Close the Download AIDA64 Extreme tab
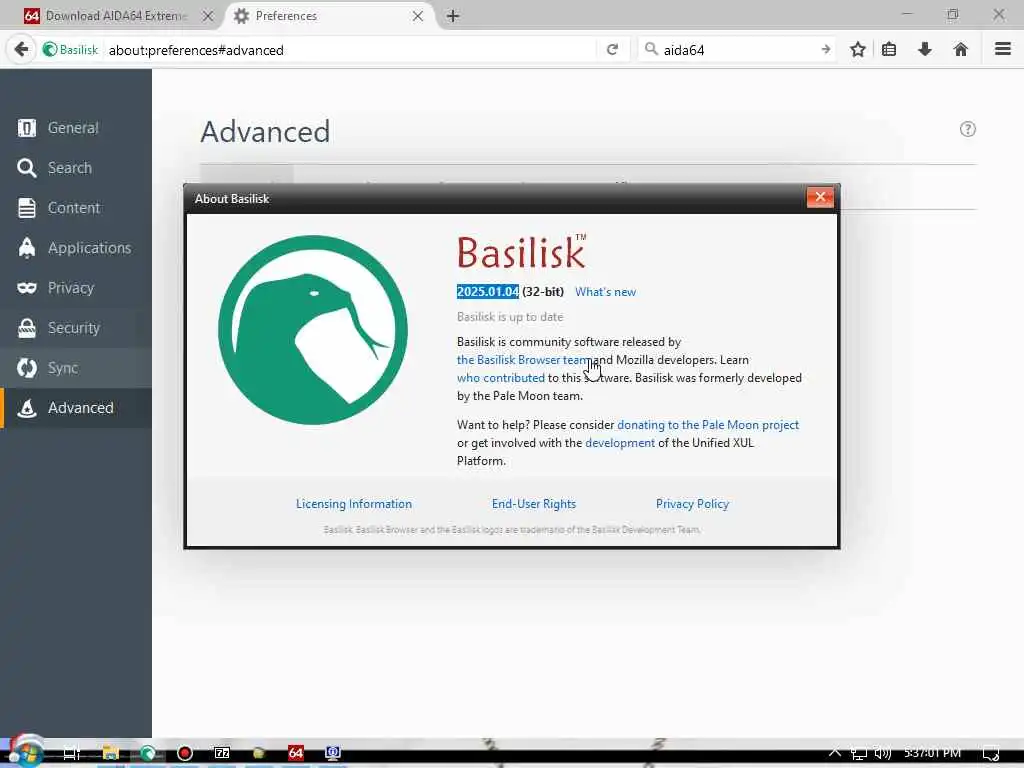 [x=208, y=16]
